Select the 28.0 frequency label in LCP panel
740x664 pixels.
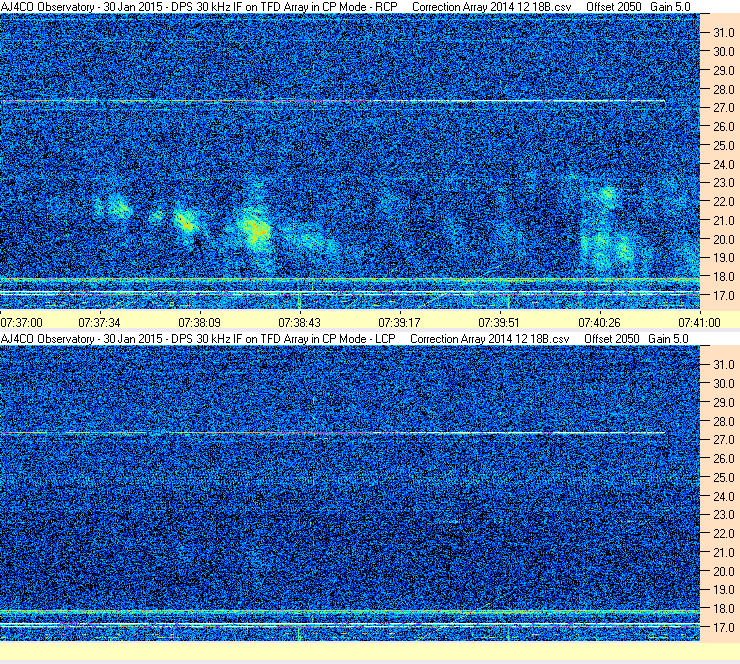723,421
